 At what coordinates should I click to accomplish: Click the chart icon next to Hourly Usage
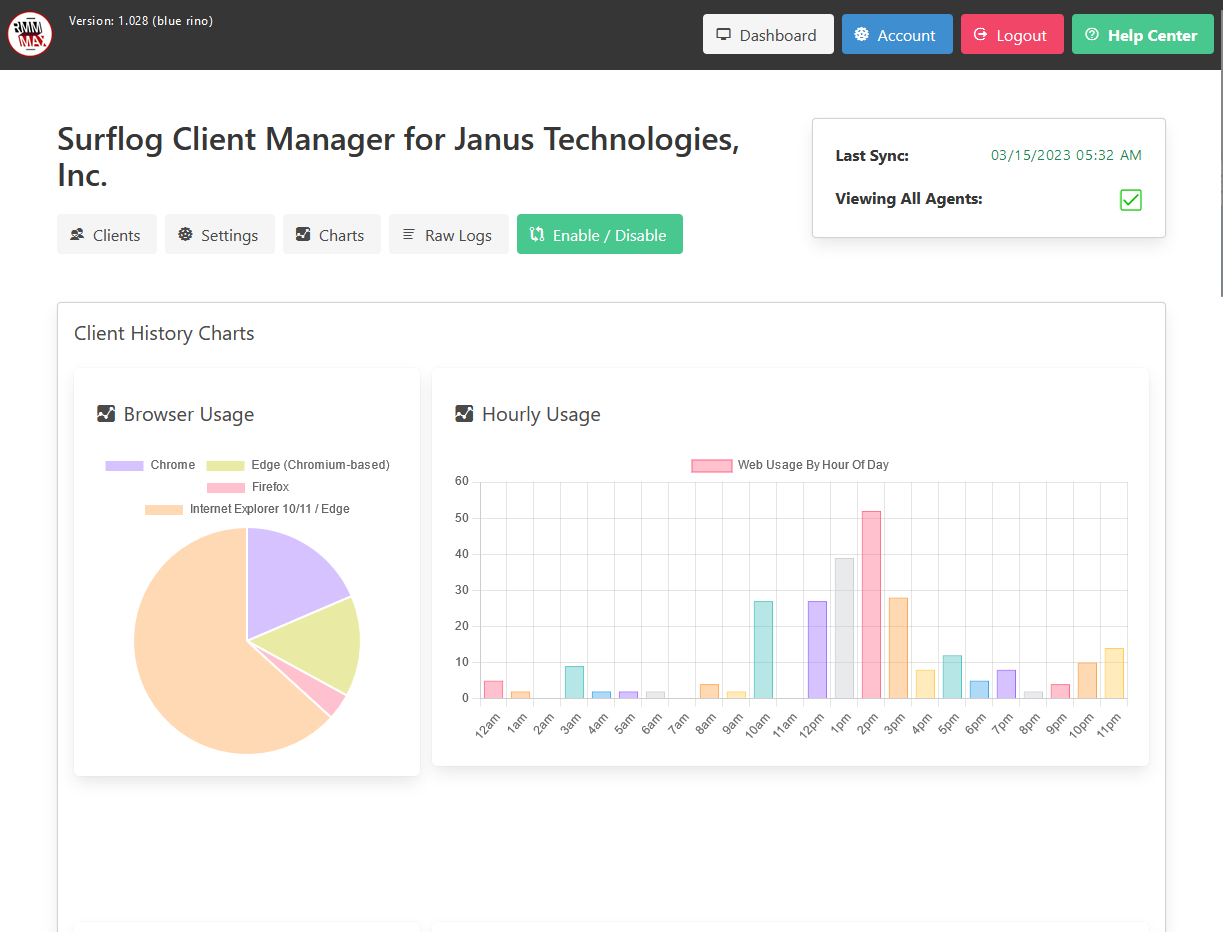click(x=464, y=414)
